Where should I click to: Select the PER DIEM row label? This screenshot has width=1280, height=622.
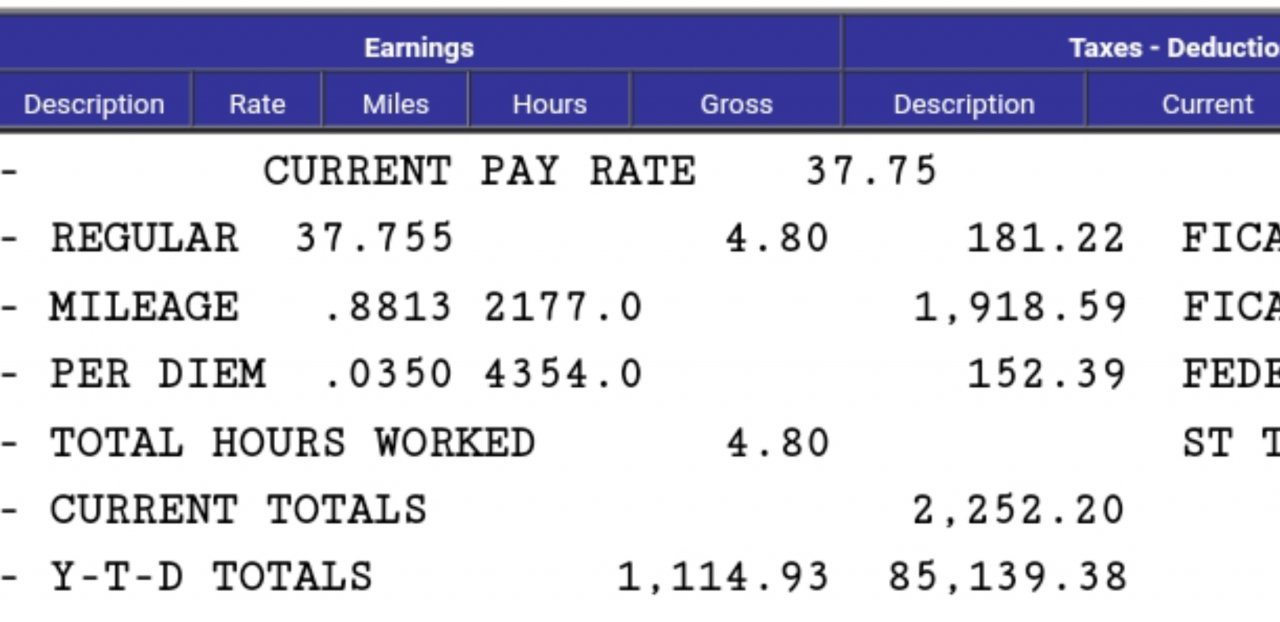158,374
